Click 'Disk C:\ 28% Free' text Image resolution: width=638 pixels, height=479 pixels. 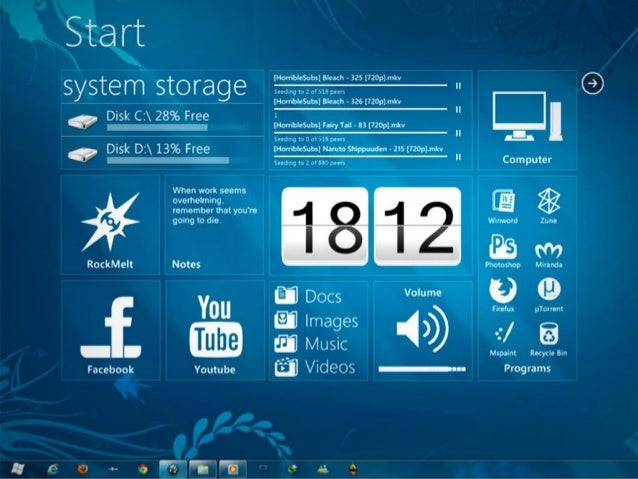click(x=157, y=116)
